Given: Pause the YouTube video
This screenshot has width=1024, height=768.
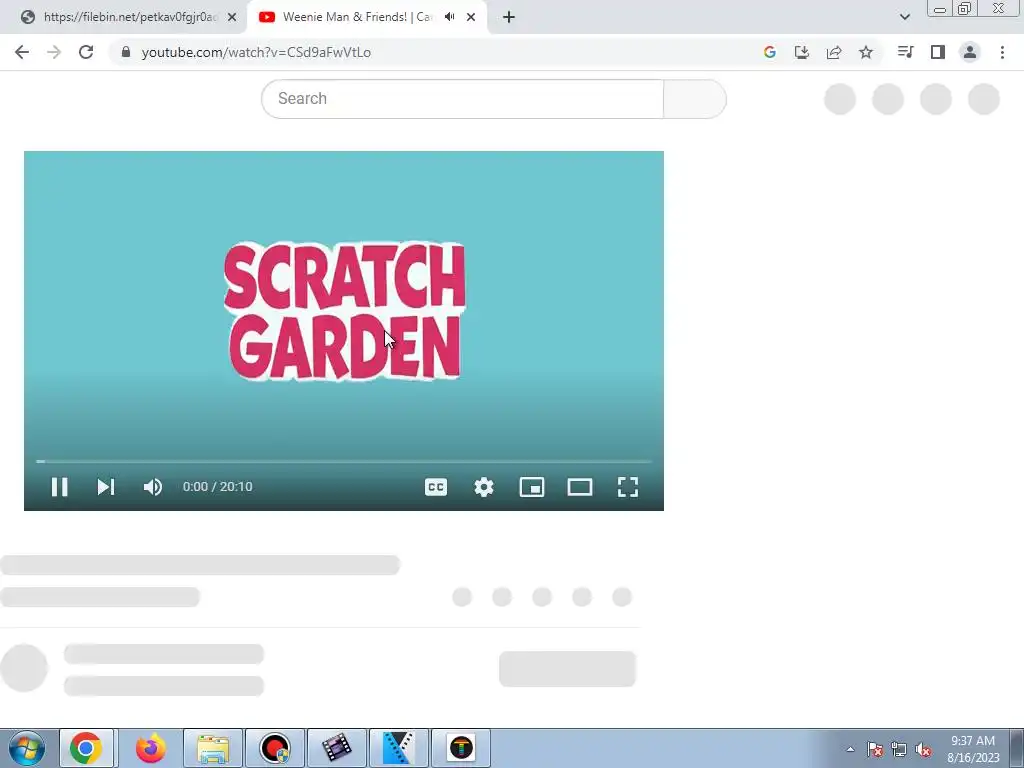Looking at the screenshot, I should pyautogui.click(x=59, y=487).
